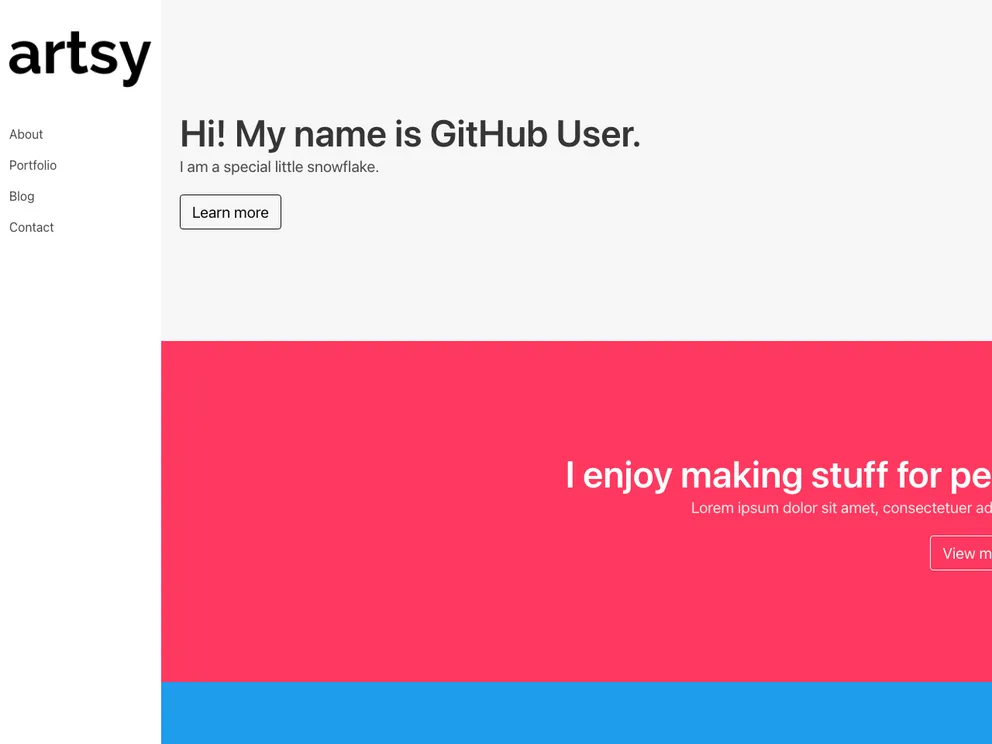Select the Contact sidebar link
Image resolution: width=992 pixels, height=744 pixels.
pyautogui.click(x=32, y=227)
